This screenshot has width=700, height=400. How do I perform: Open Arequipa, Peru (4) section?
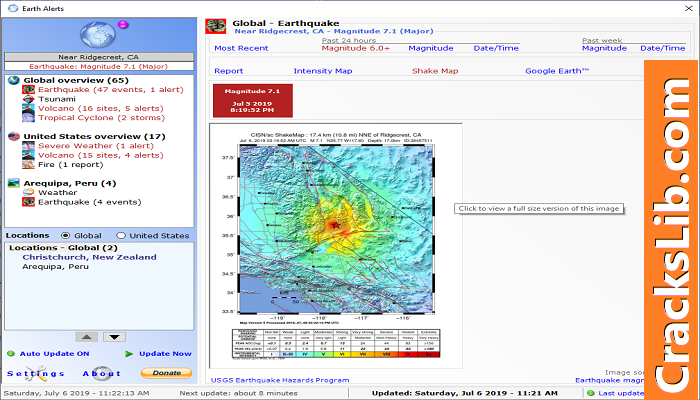pyautogui.click(x=70, y=183)
